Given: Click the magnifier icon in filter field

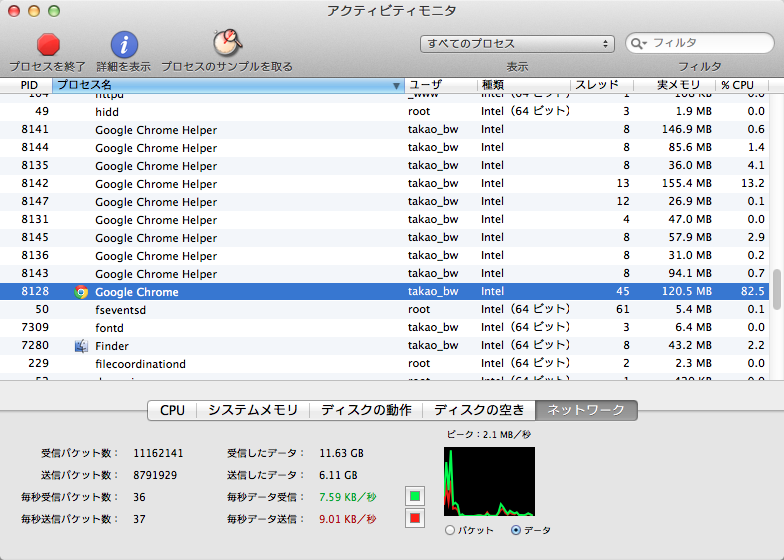Looking at the screenshot, I should pos(636,44).
